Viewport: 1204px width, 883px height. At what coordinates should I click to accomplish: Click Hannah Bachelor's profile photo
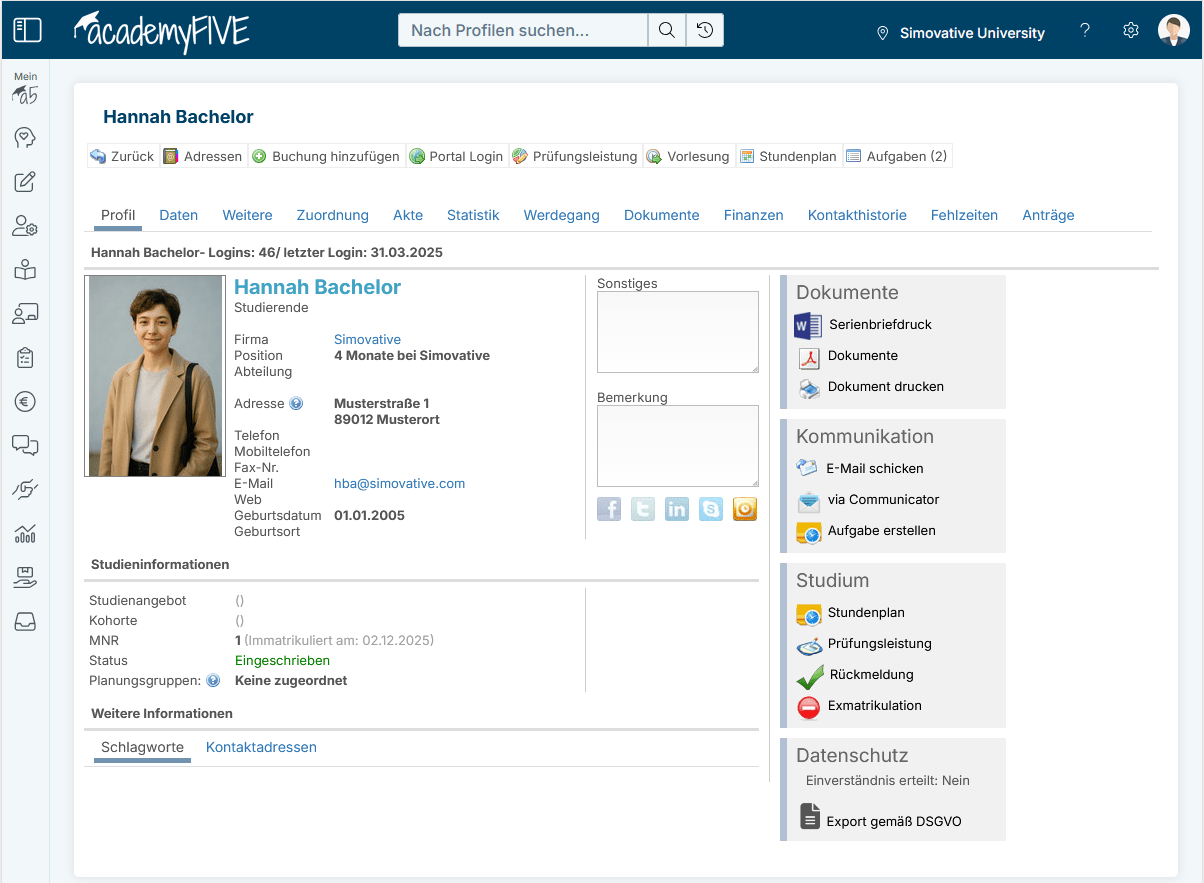point(155,376)
